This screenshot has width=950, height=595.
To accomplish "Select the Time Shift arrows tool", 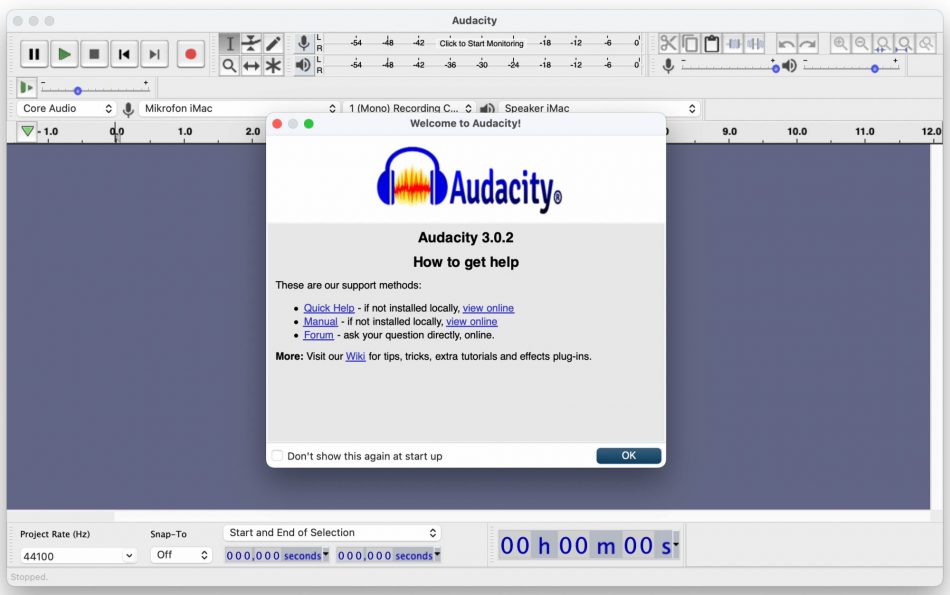I will click(x=251, y=65).
